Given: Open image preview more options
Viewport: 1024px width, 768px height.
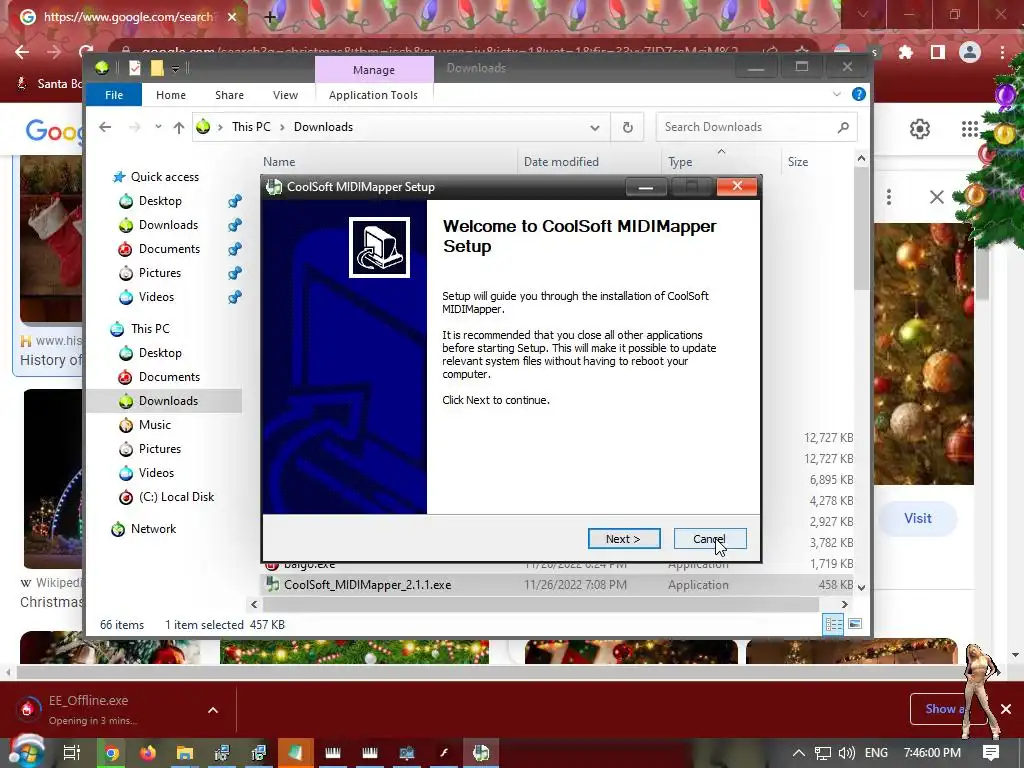Looking at the screenshot, I should pos(889,197).
